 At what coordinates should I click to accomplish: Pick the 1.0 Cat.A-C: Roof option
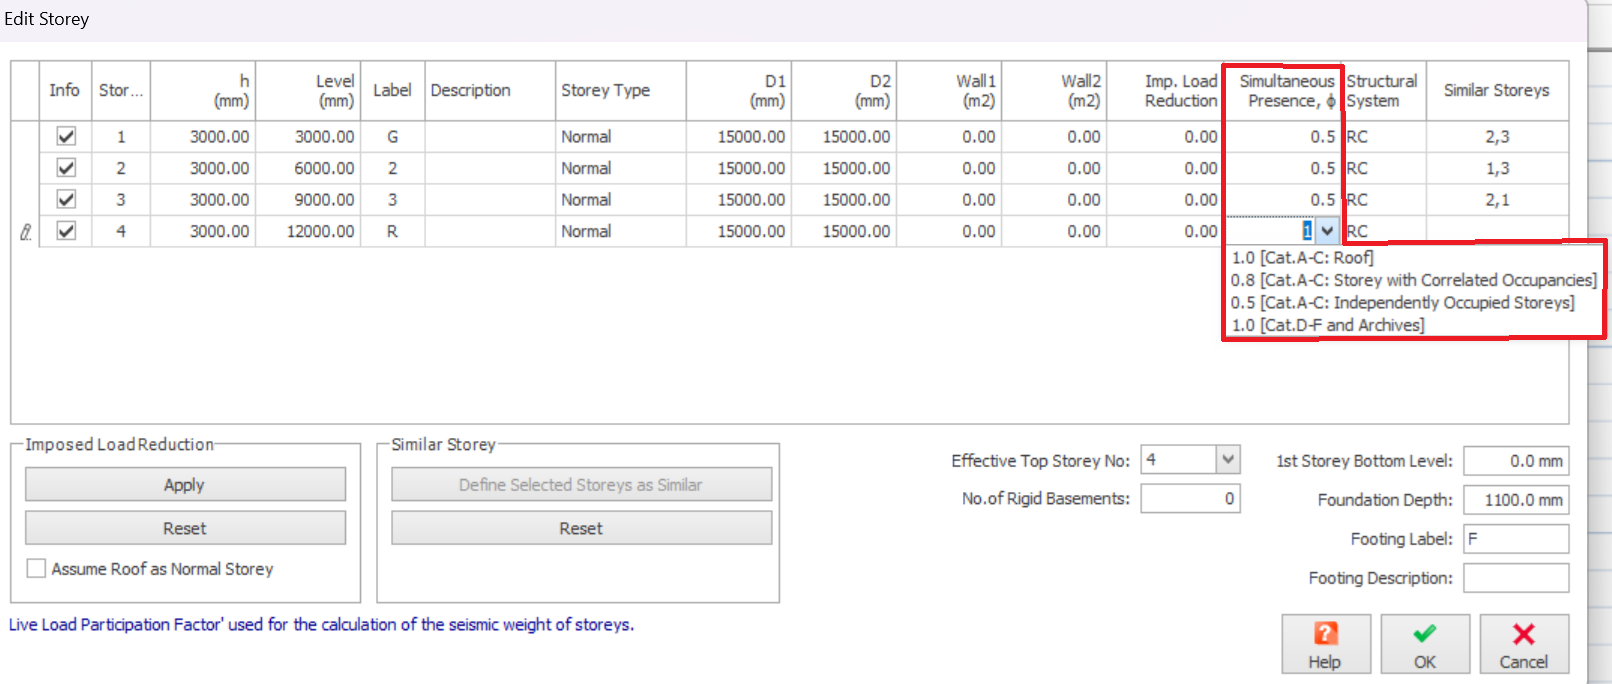click(1302, 258)
